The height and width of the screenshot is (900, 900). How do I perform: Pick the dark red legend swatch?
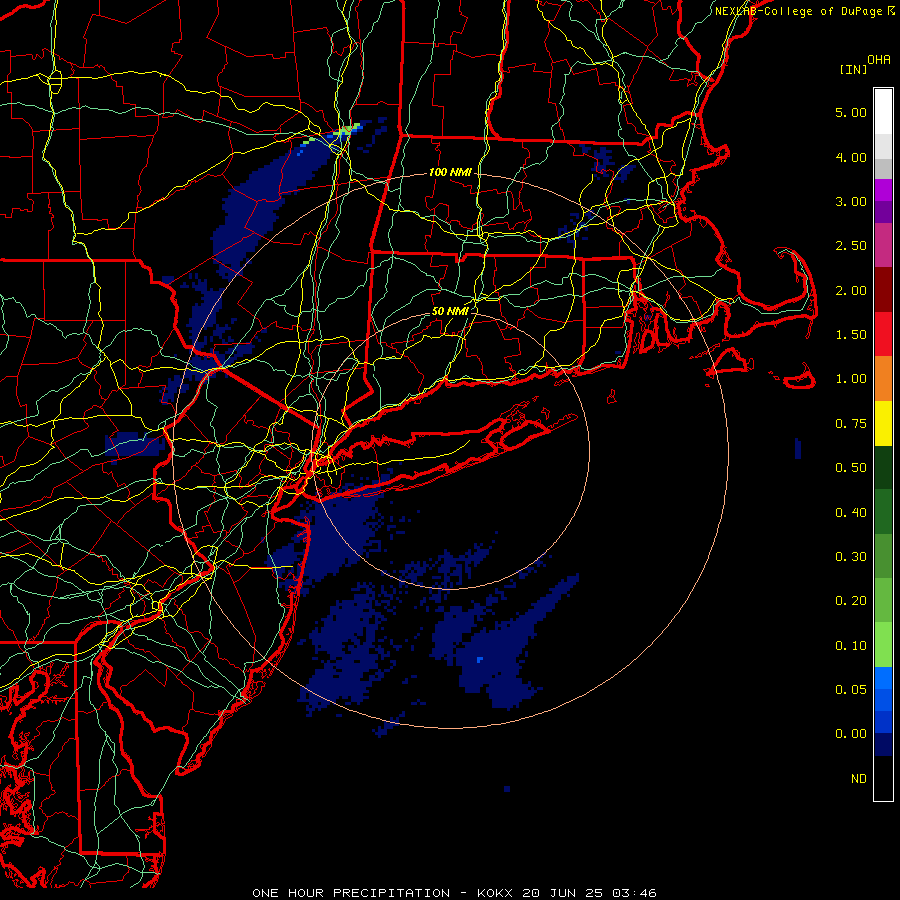[883, 290]
